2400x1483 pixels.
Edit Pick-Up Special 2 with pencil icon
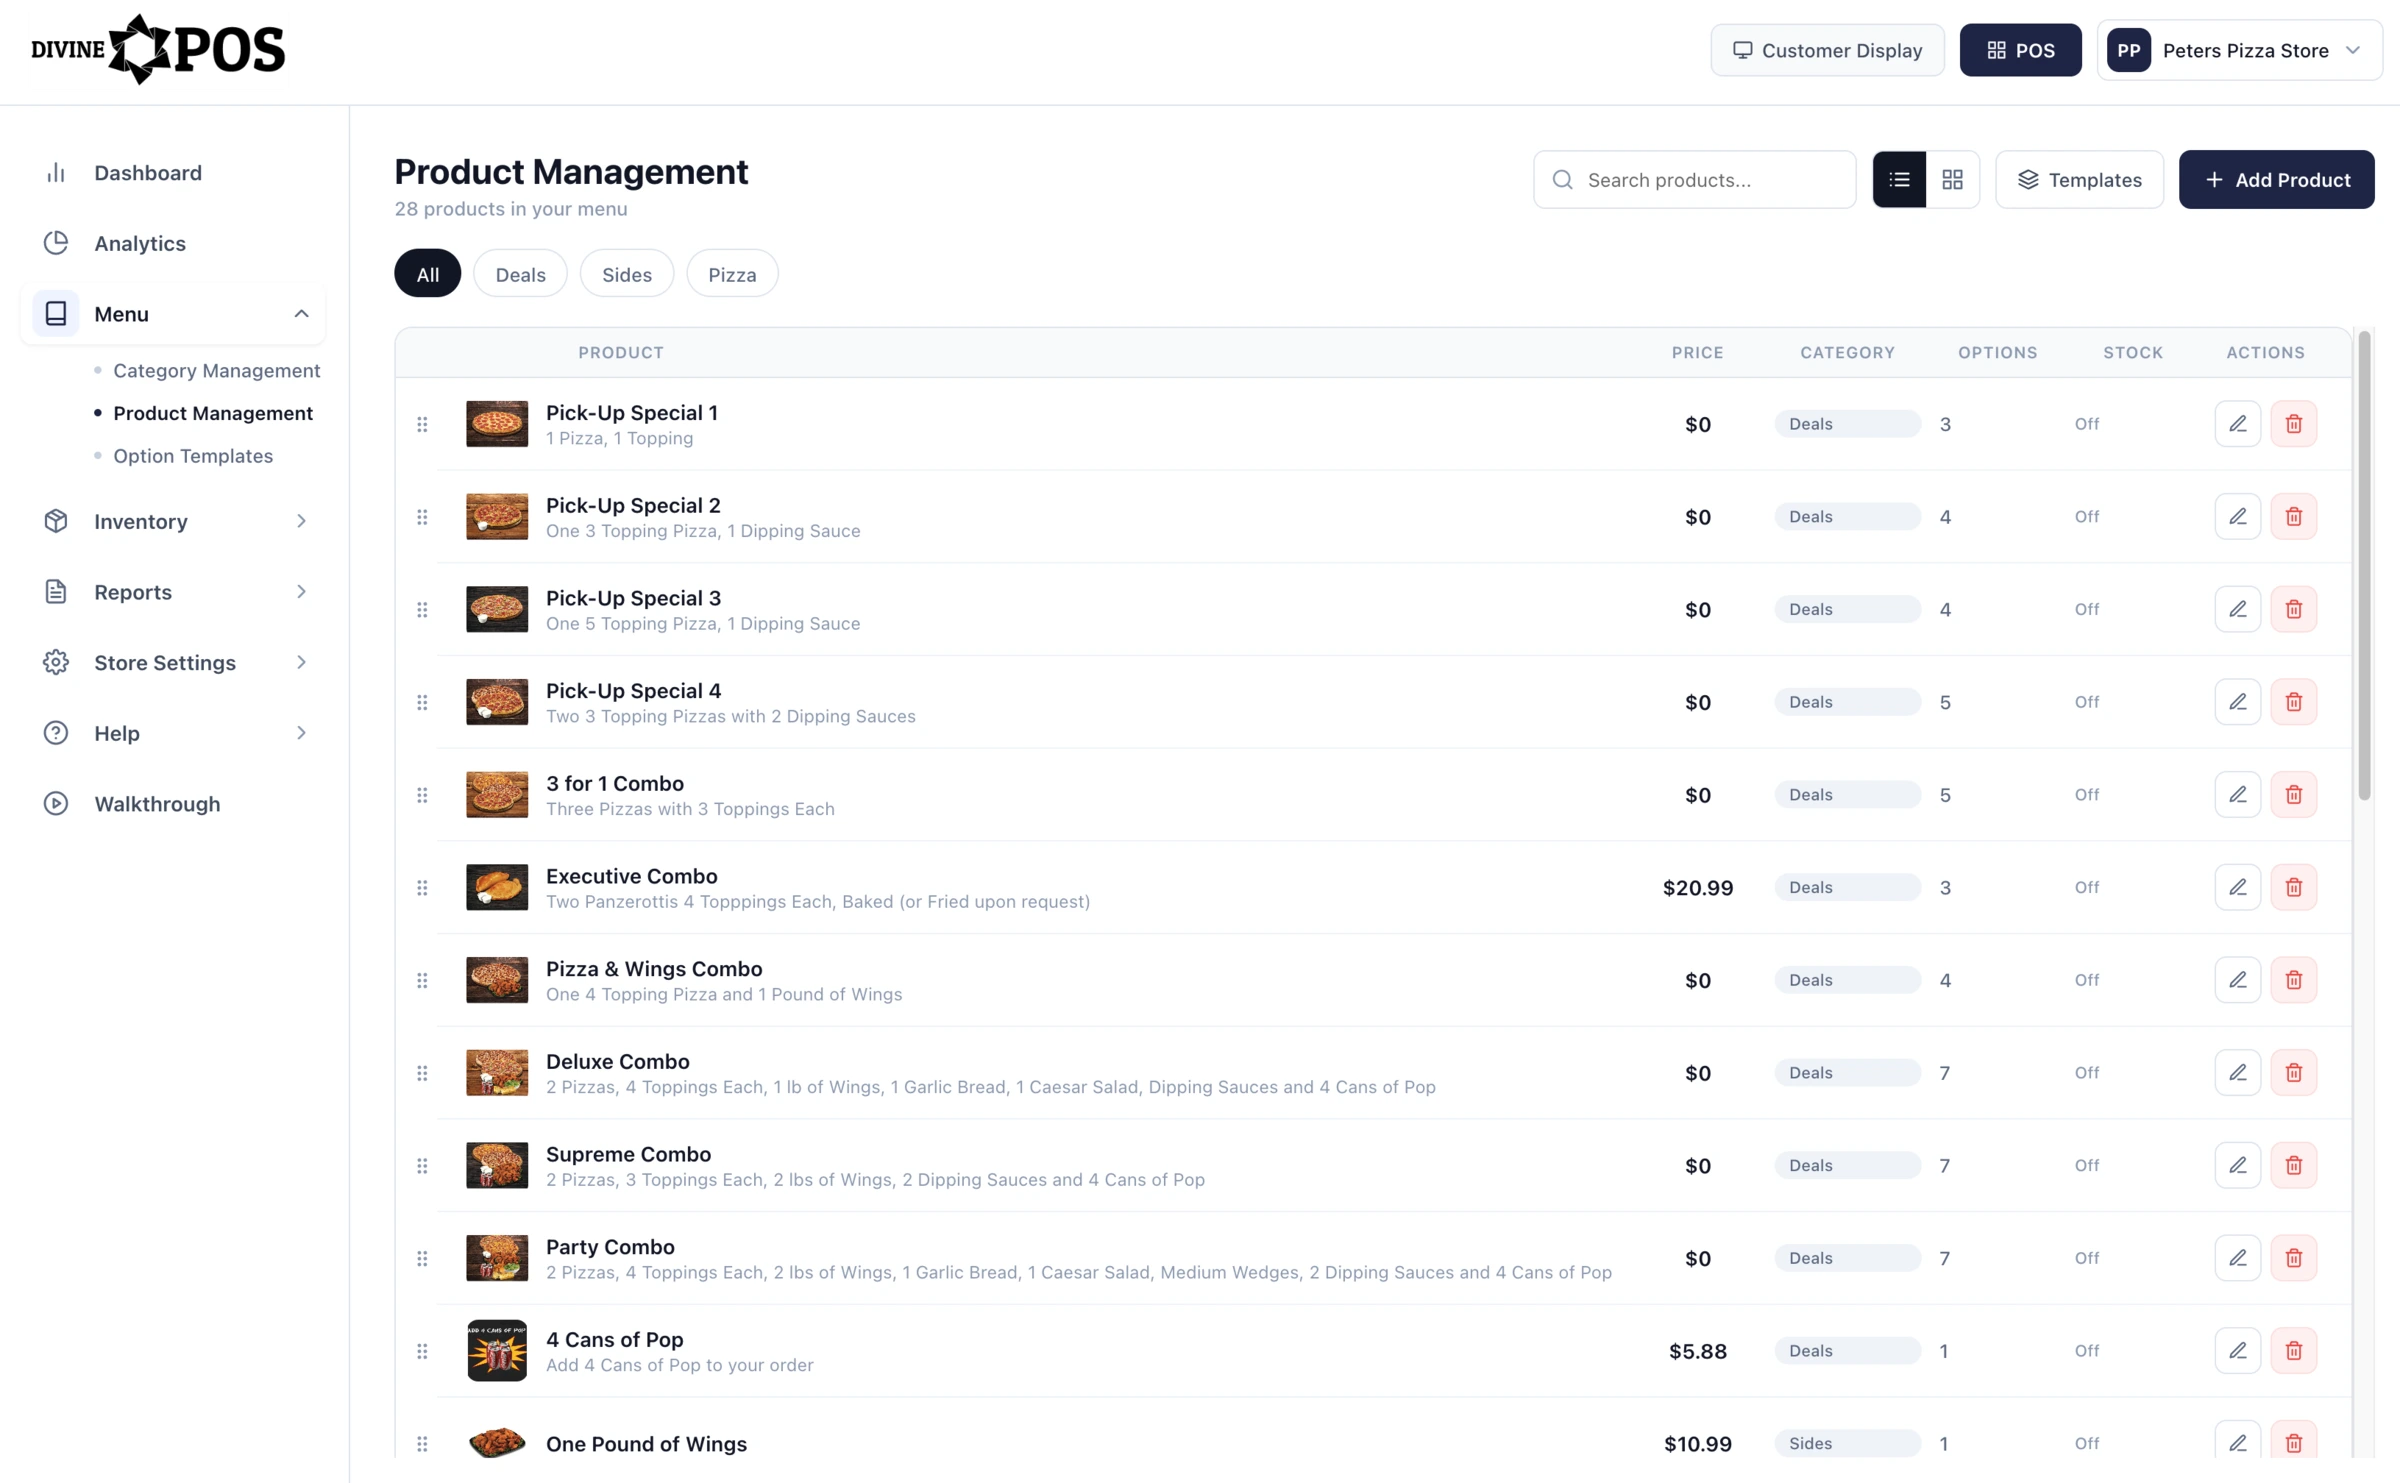point(2237,517)
